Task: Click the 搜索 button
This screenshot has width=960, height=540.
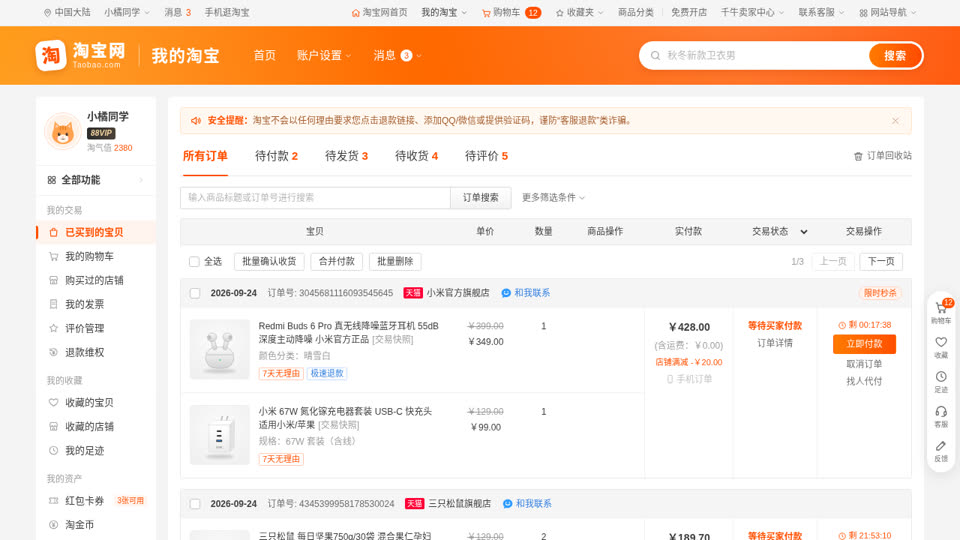Action: (894, 56)
